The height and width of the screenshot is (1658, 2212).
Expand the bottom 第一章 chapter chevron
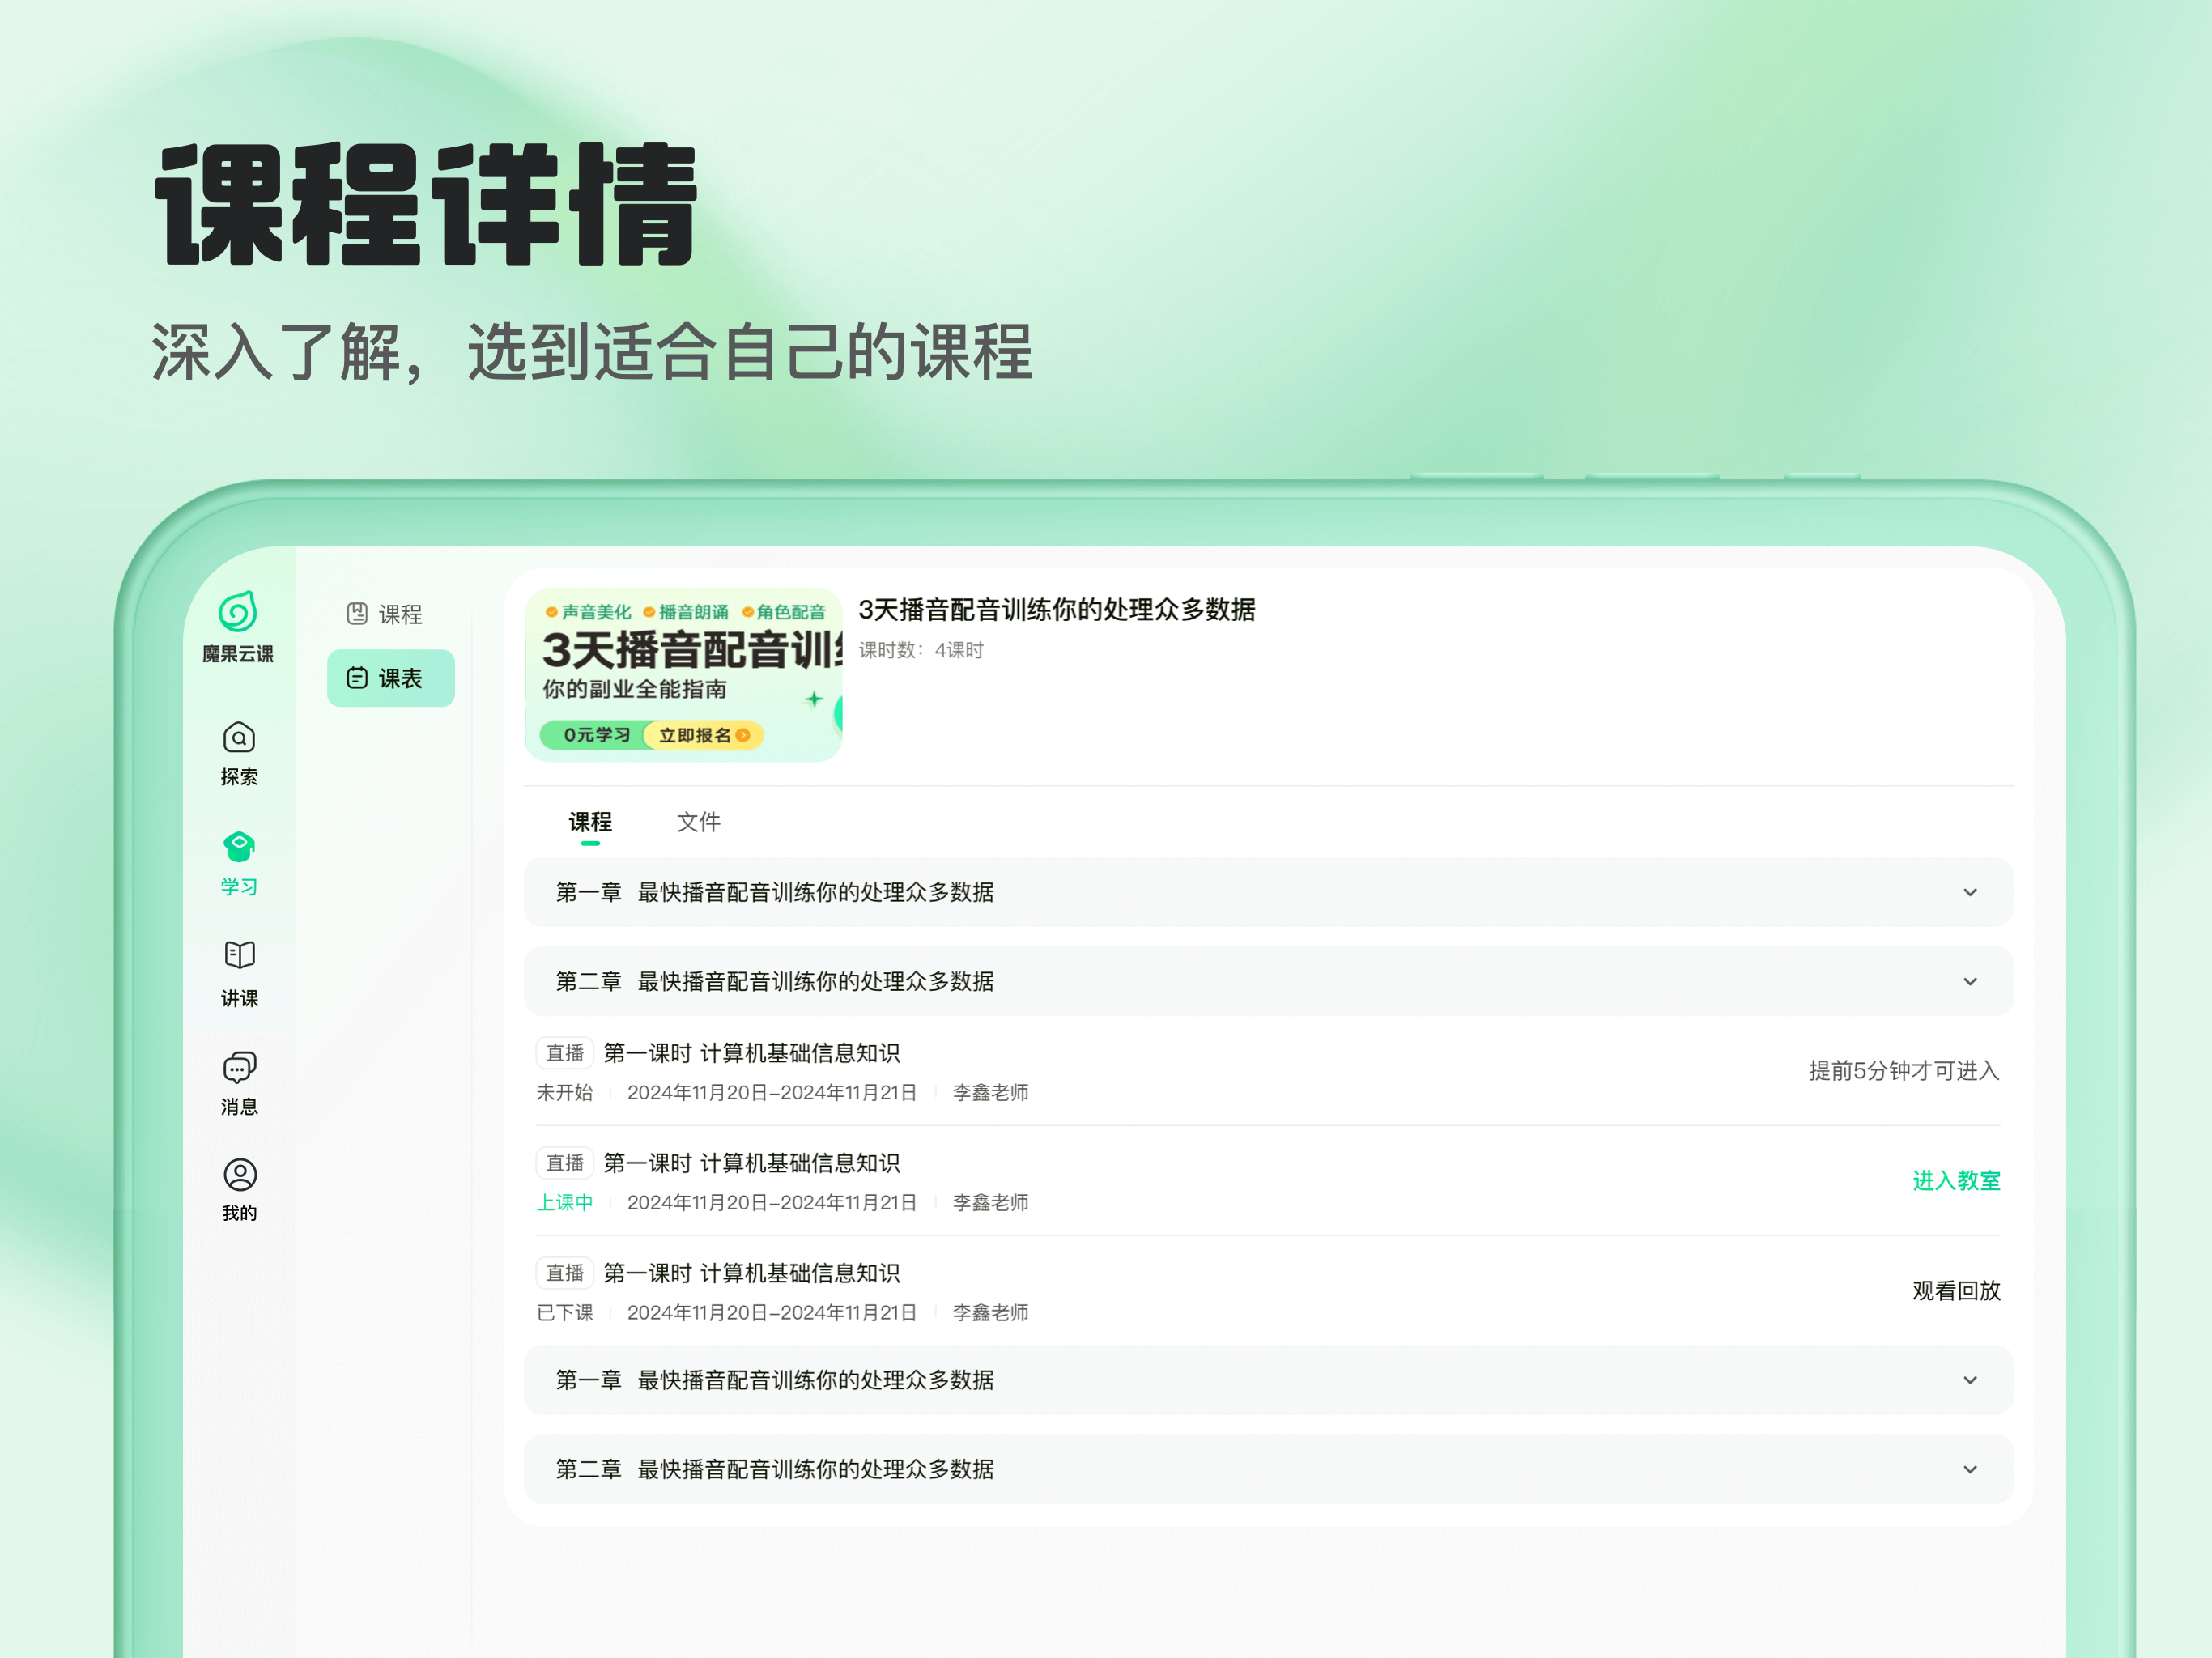tap(1969, 1381)
